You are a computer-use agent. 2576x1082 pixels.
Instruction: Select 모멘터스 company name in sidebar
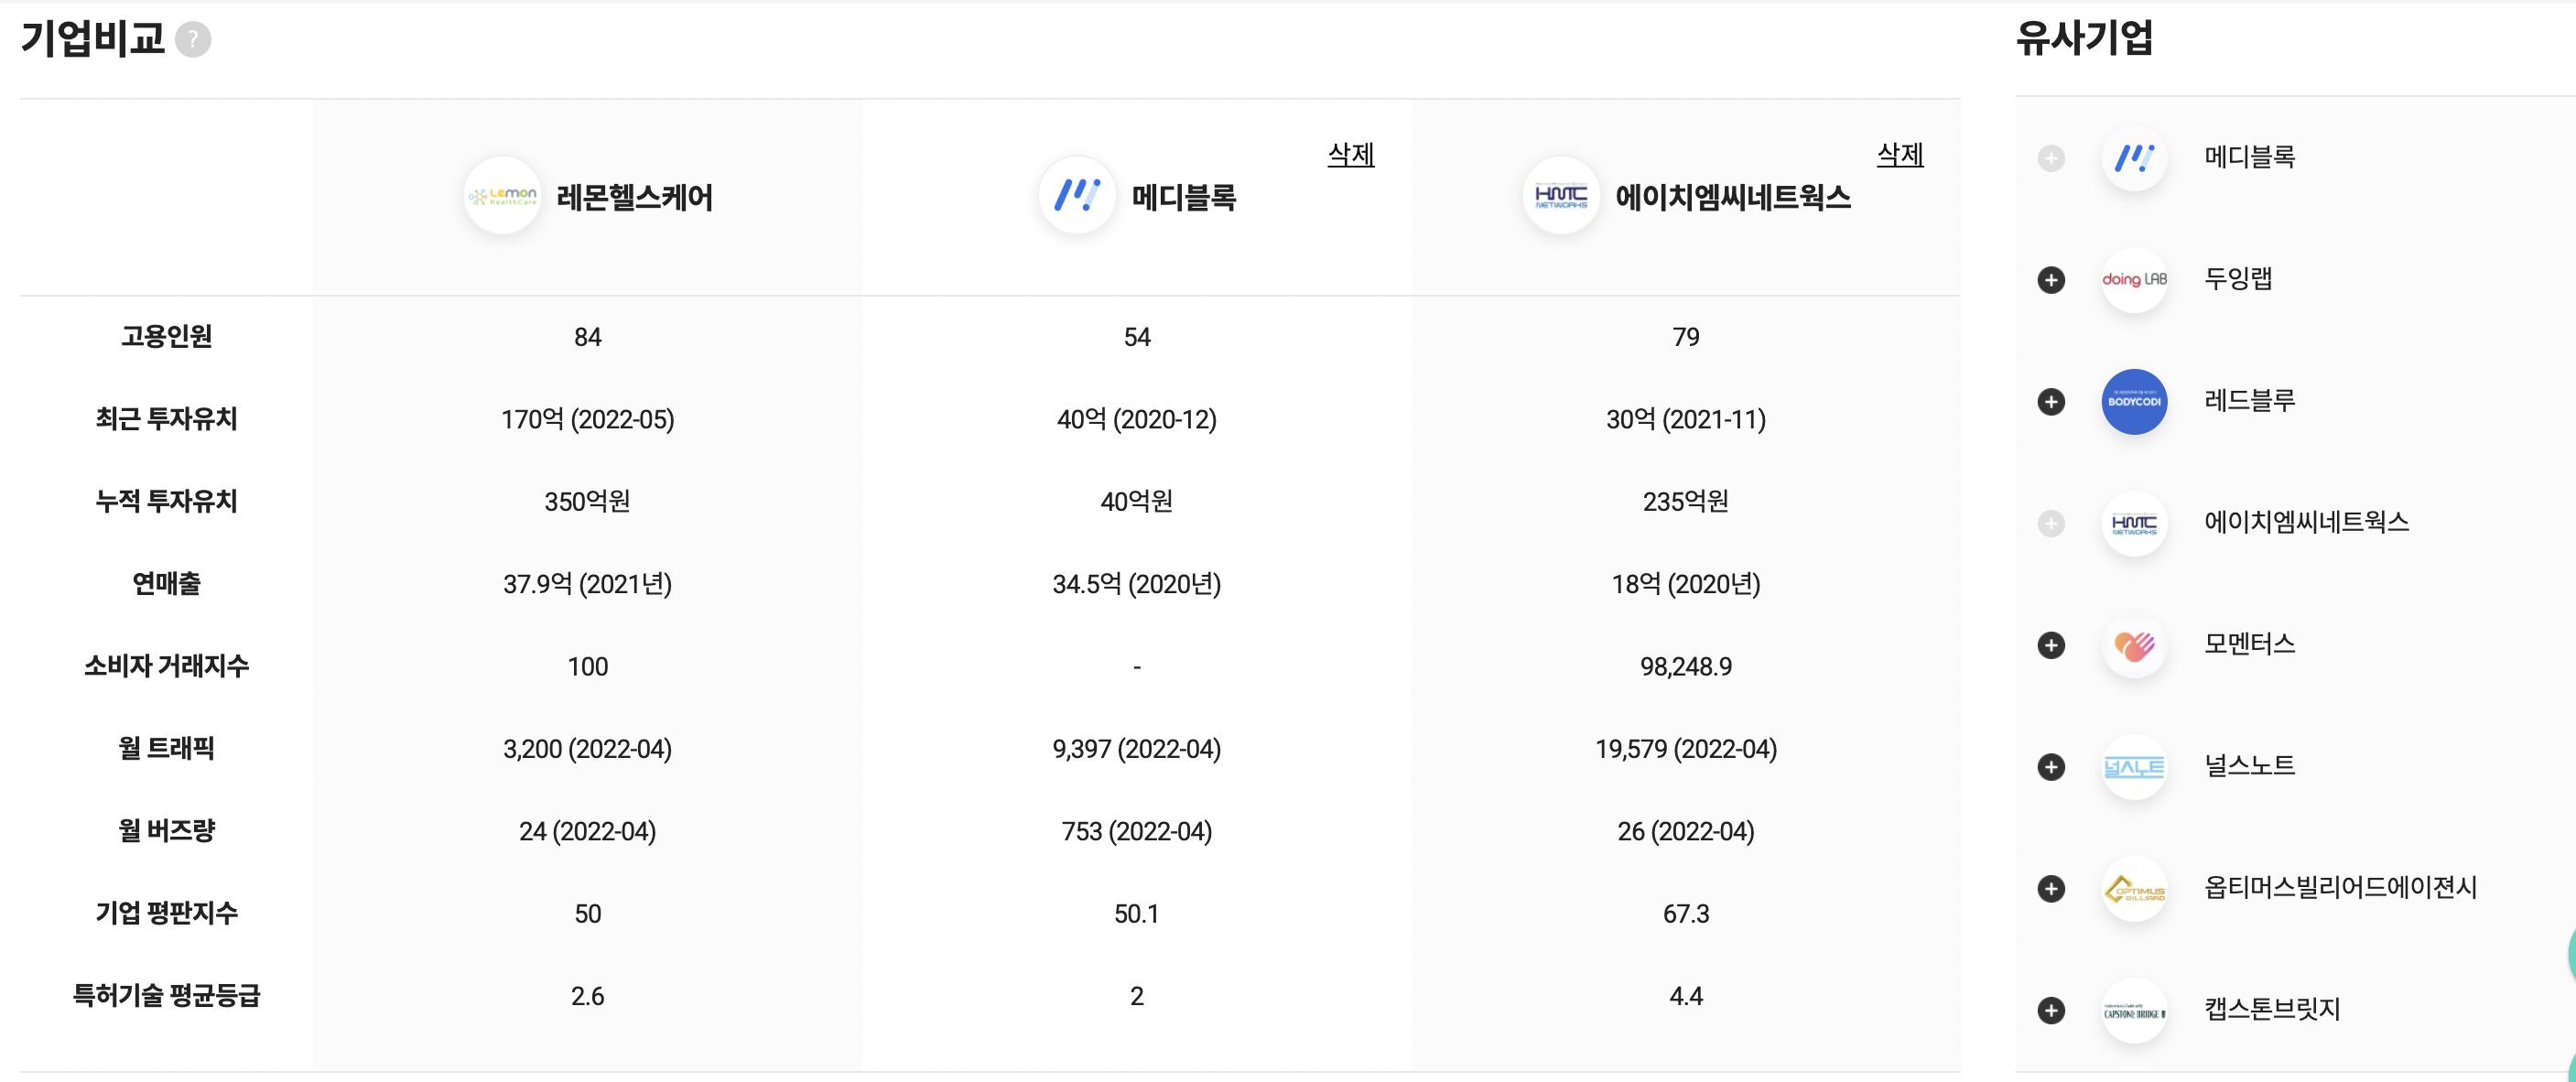click(x=2249, y=644)
